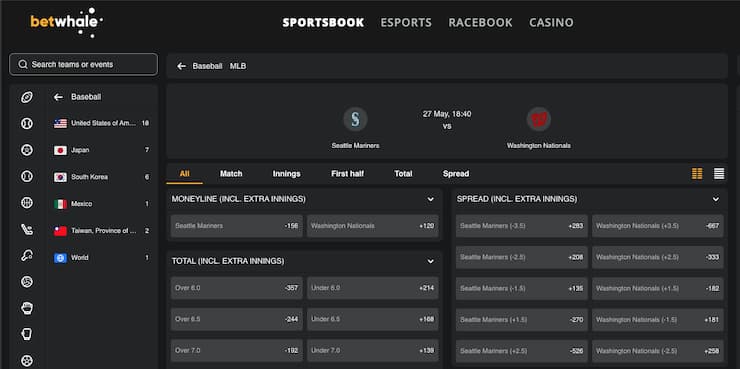Viewport: 740px width, 369px height.
Task: Open the American football sport icon
Action: coord(27,97)
